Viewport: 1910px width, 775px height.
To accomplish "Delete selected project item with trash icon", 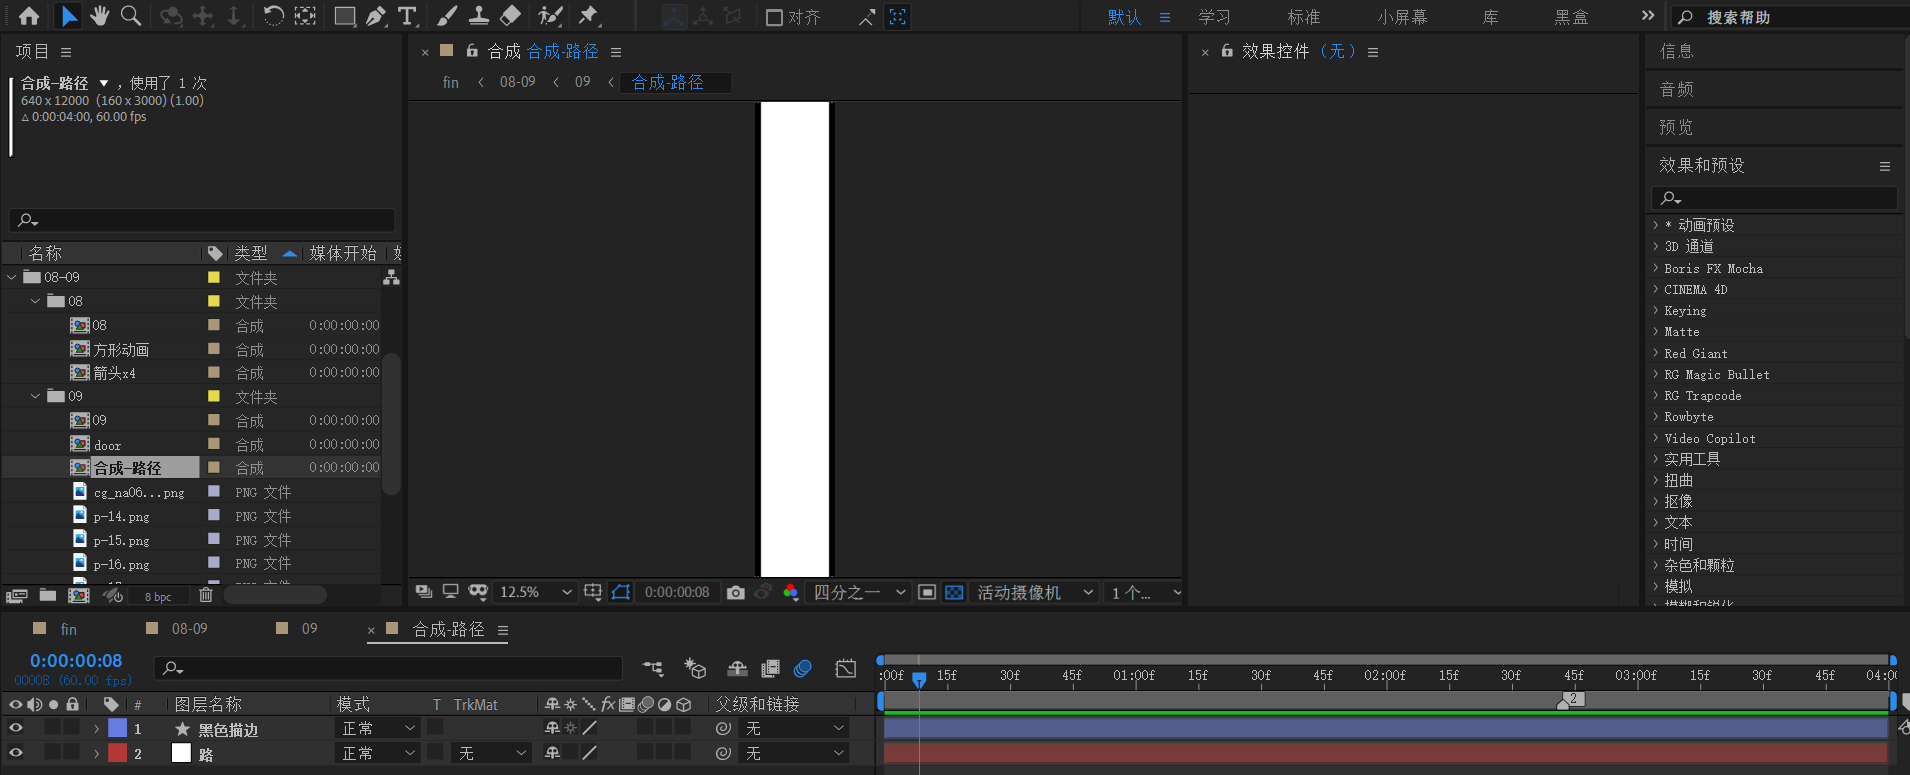I will (x=206, y=595).
